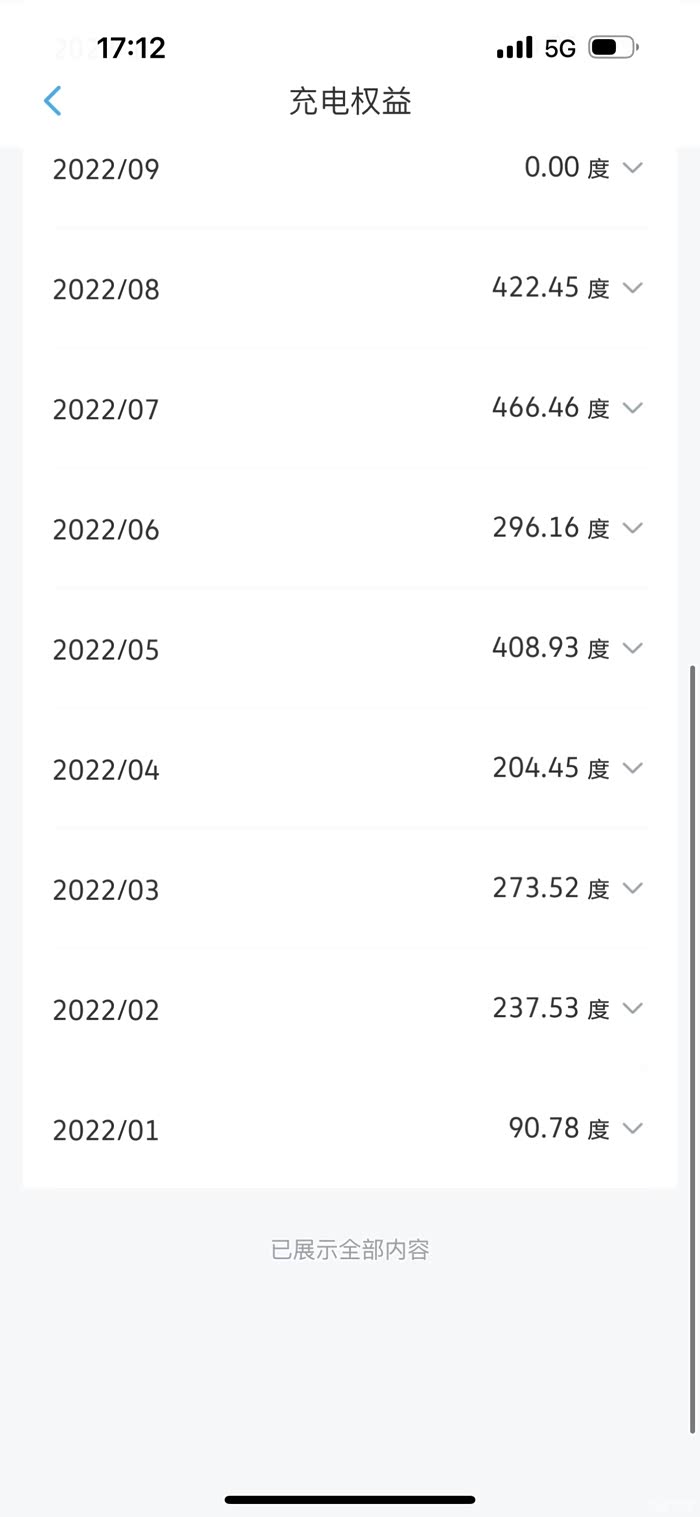The height and width of the screenshot is (1517, 700).
Task: Expand the 2022/03 row chevron
Action: coord(632,888)
